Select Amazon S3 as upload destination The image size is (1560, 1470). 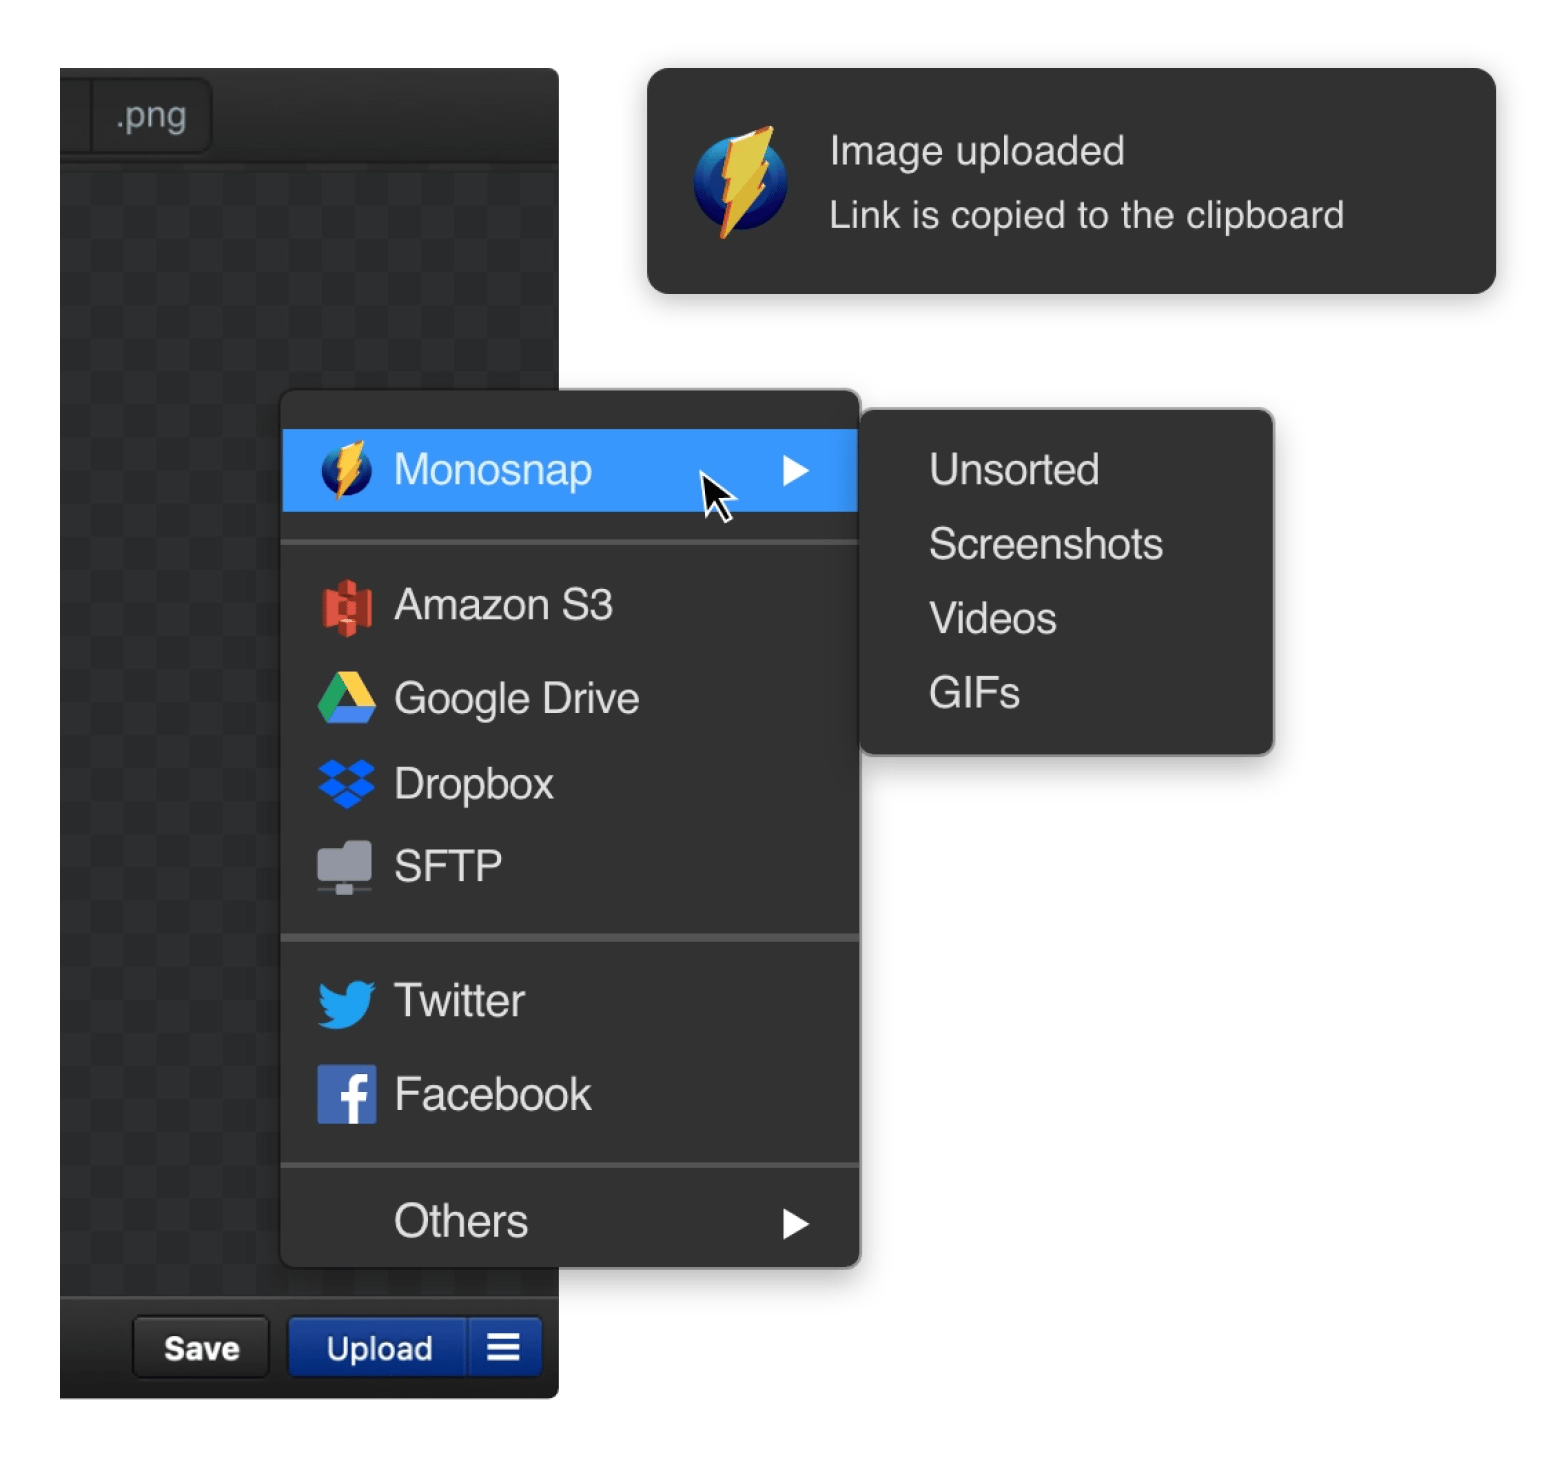[505, 603]
